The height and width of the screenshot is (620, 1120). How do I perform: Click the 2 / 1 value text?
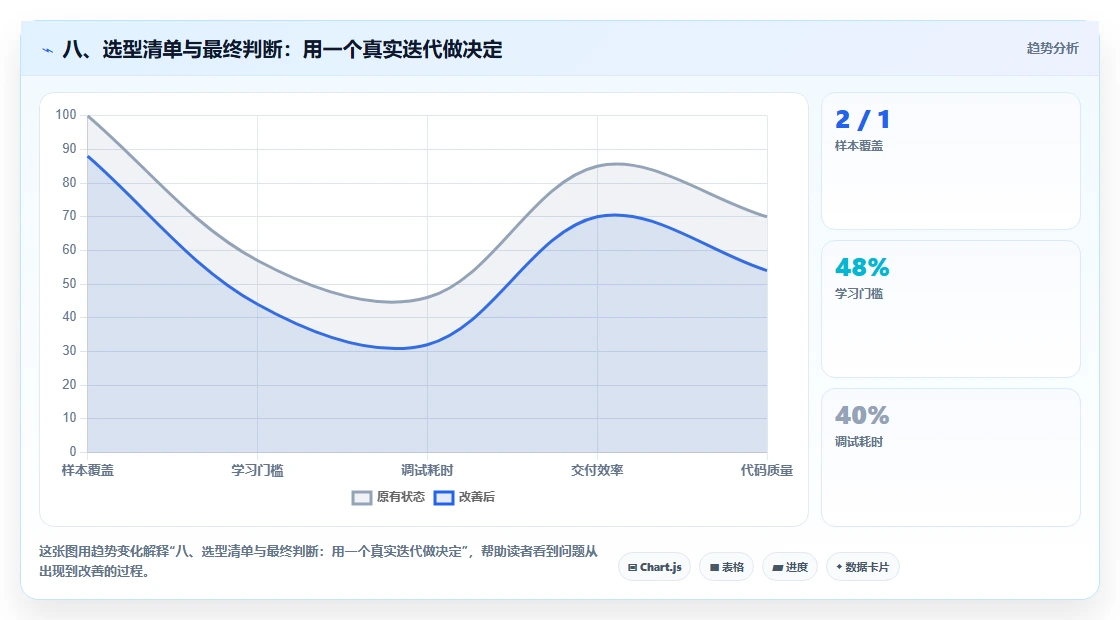click(863, 119)
